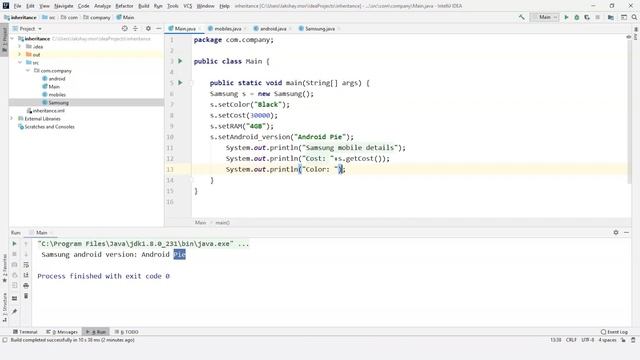Collapse the inheritance root node

point(12,39)
